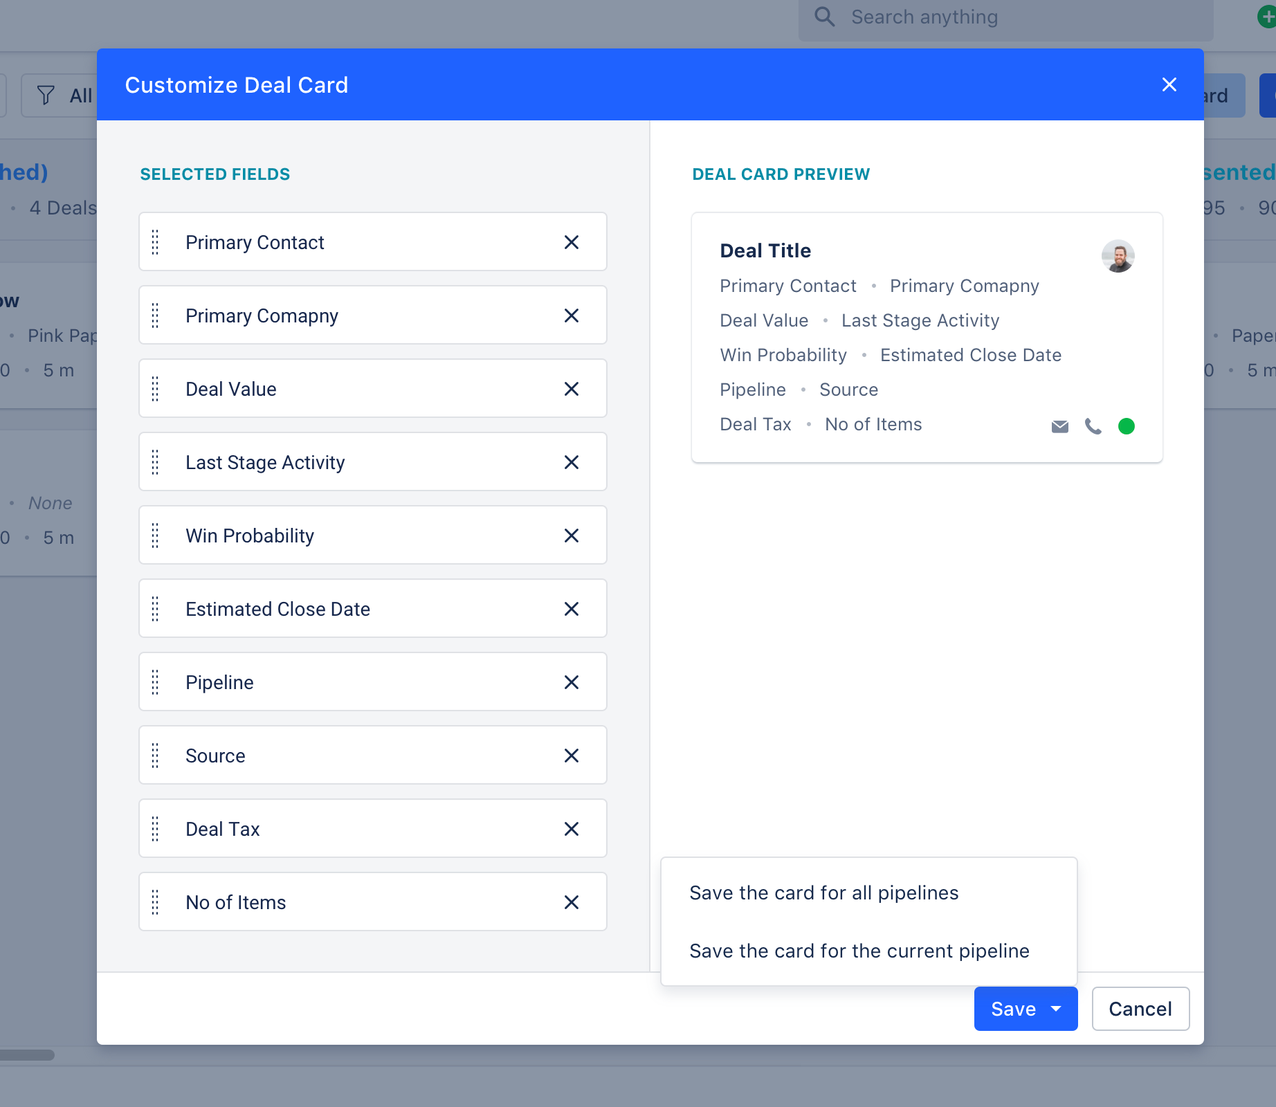Click 'Pipeline' text in card preview
Screen dimensions: 1276x1107
[753, 390]
